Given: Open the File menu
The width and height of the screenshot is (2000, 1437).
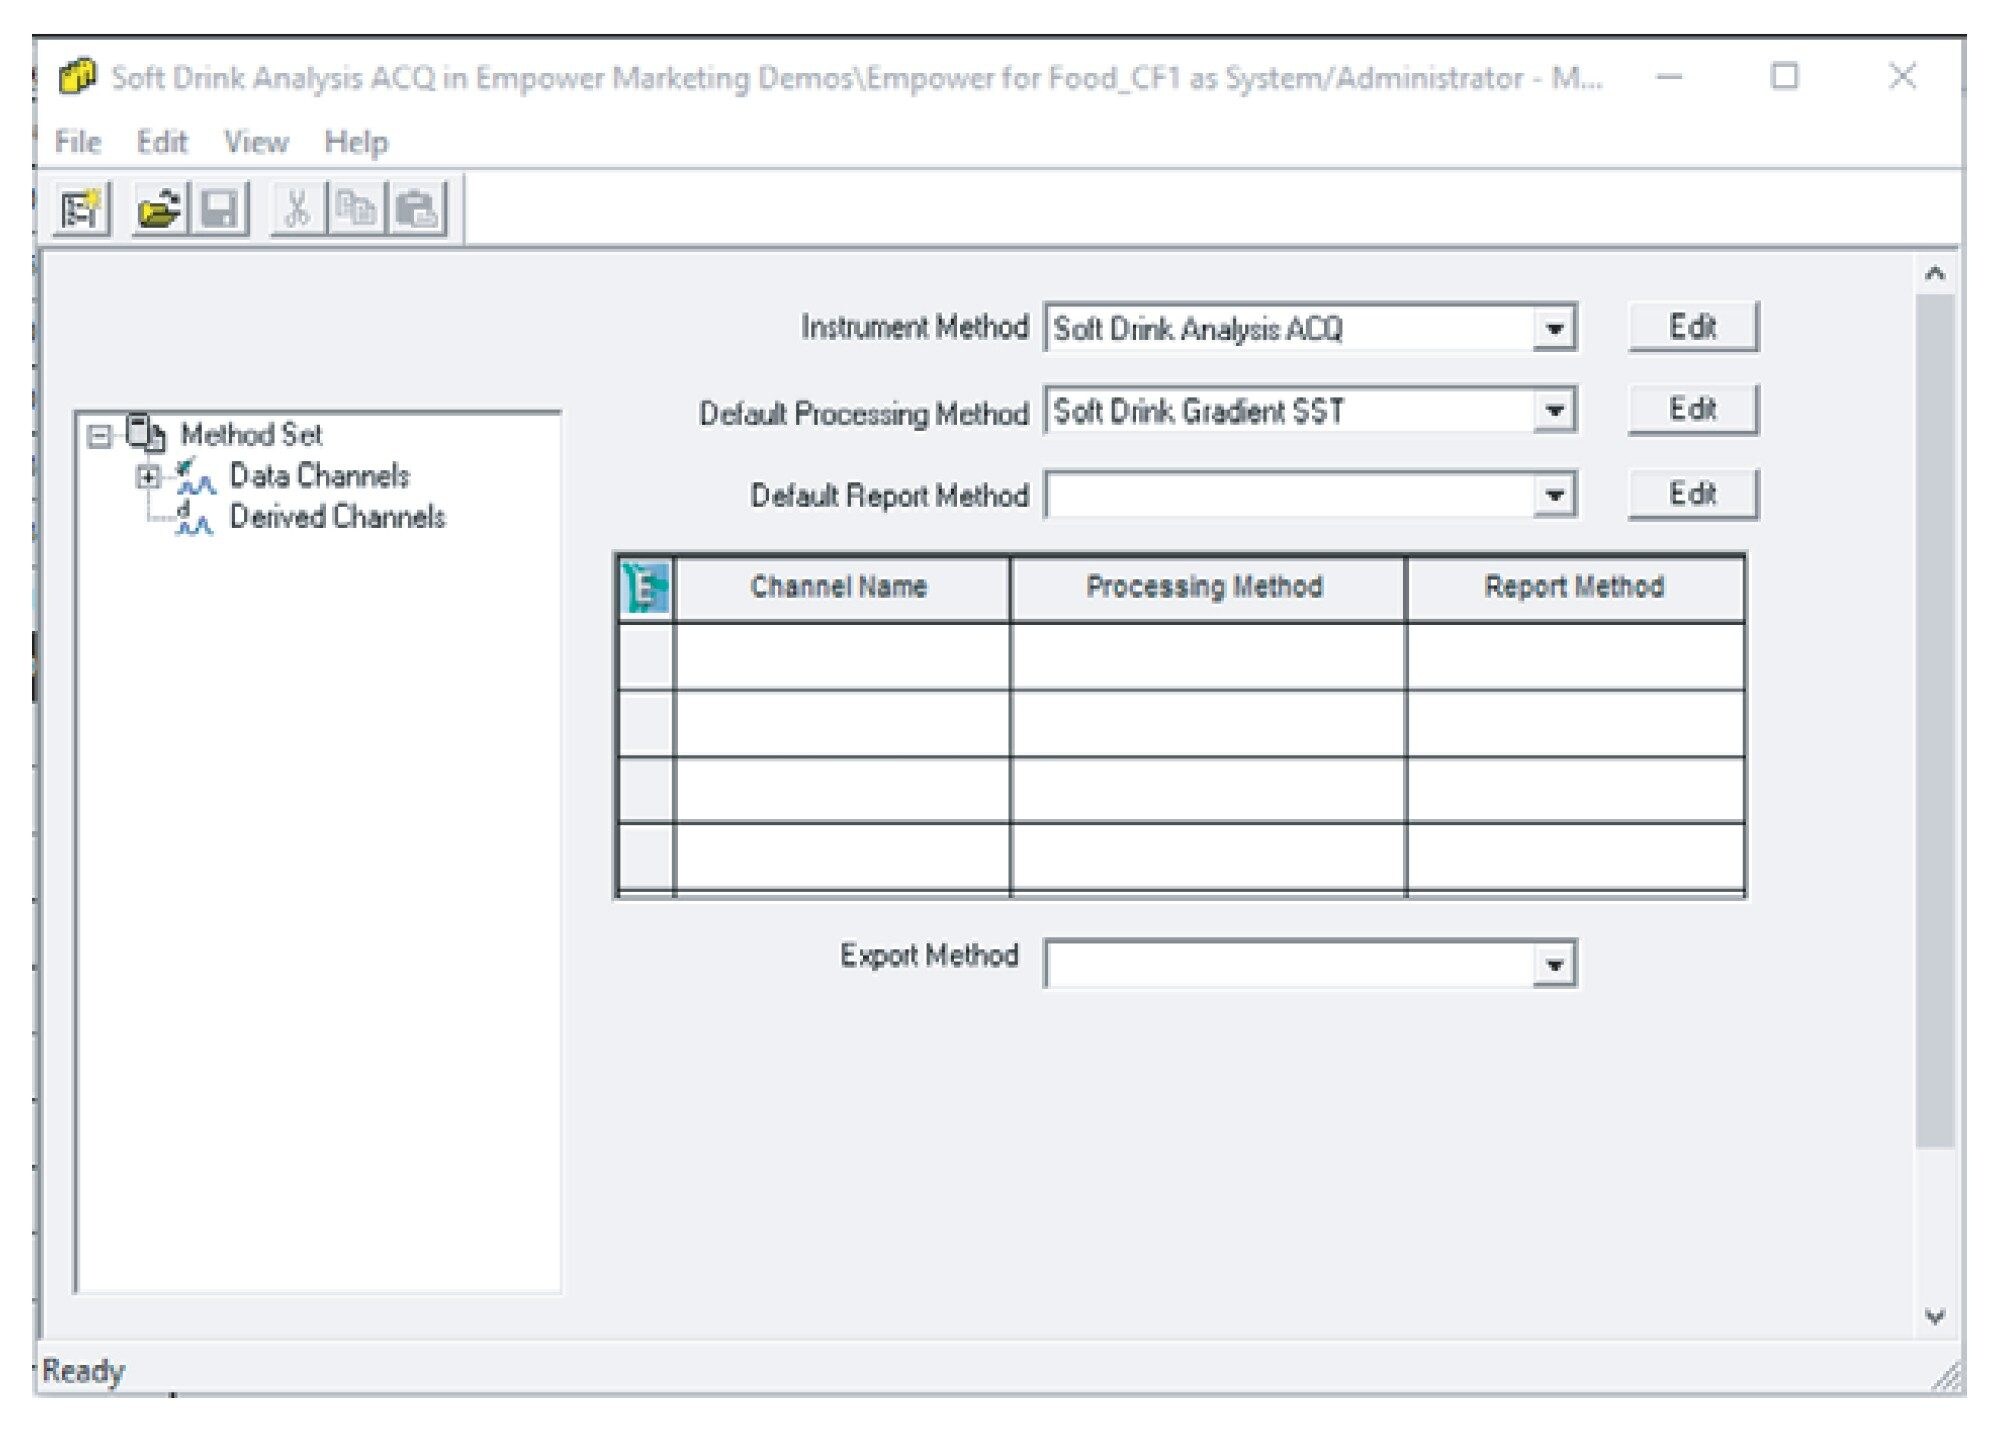Looking at the screenshot, I should pos(78,142).
